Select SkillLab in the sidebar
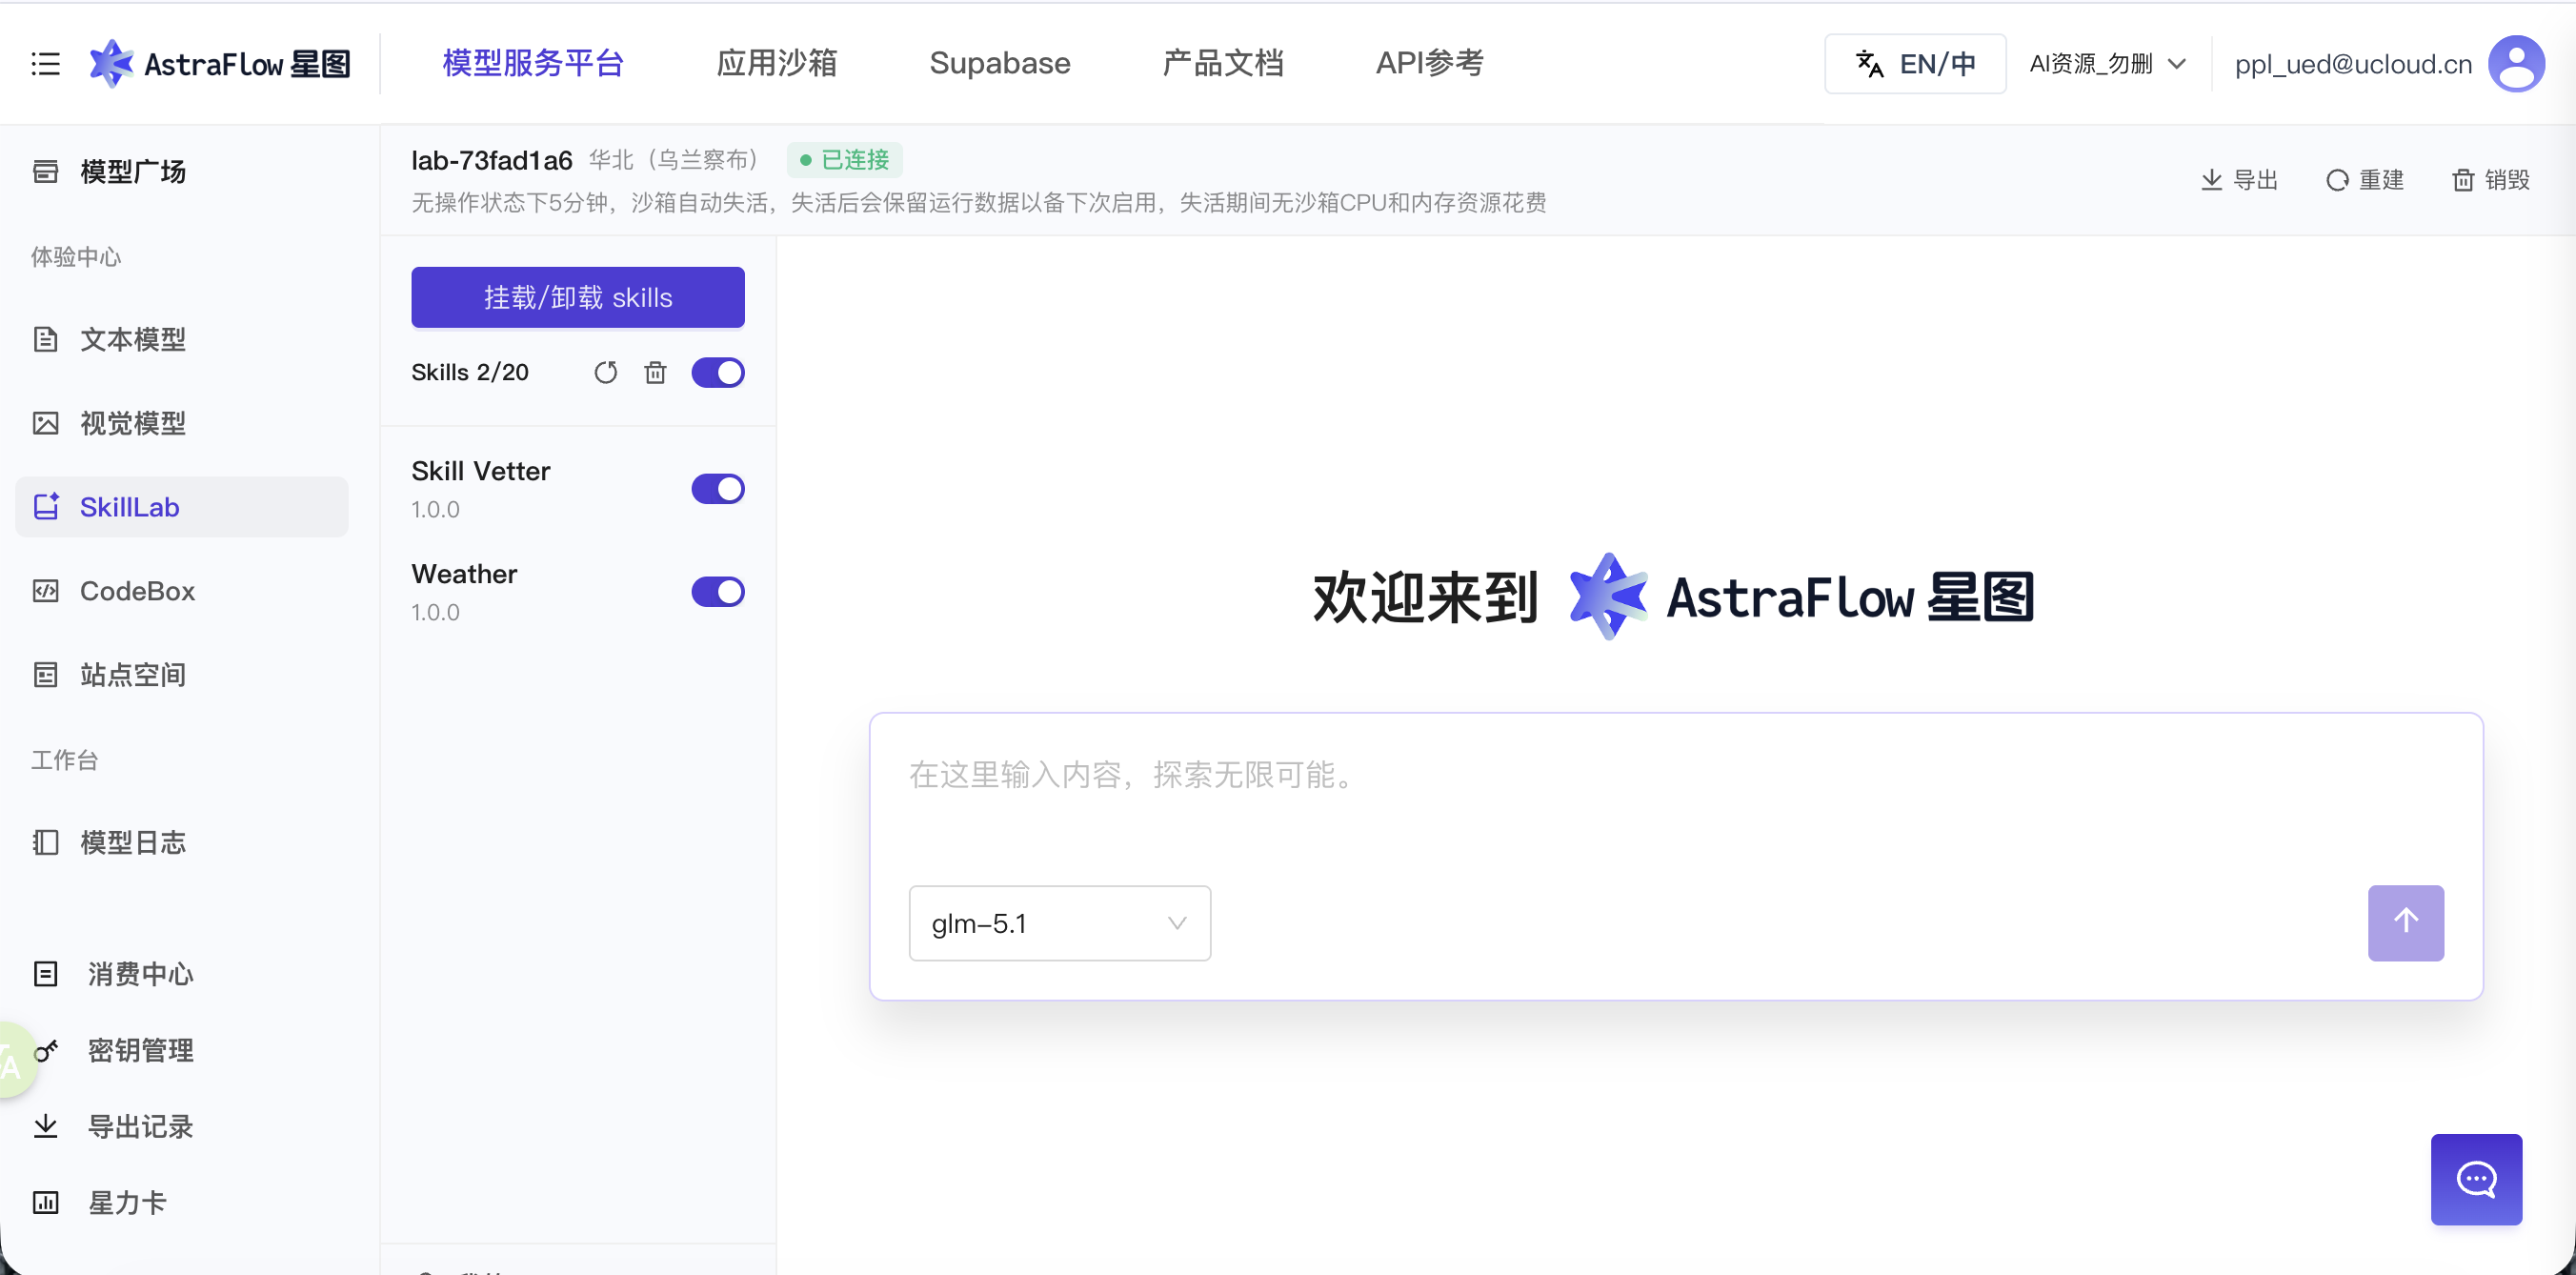 click(x=182, y=507)
